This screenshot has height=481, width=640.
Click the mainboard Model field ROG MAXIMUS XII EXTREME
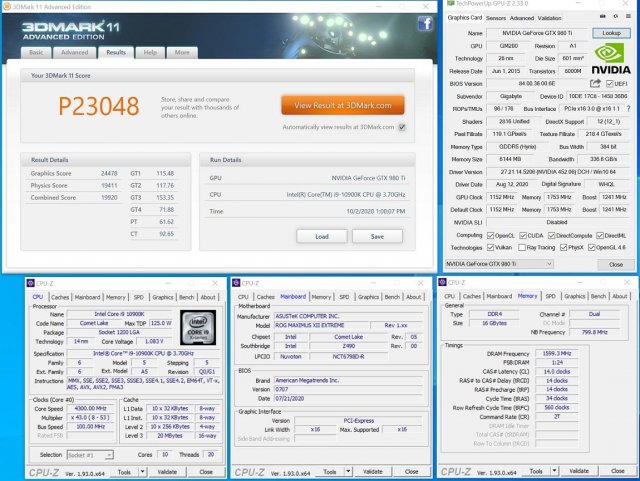320,325
